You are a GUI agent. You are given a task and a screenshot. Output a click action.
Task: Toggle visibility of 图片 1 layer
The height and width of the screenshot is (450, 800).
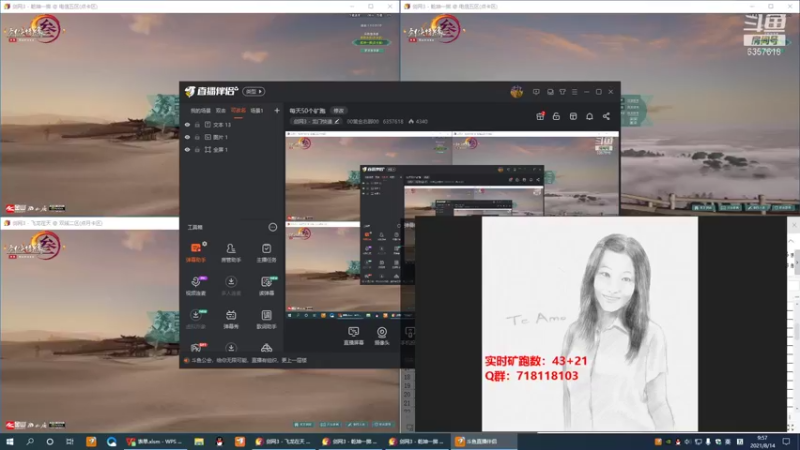187,137
